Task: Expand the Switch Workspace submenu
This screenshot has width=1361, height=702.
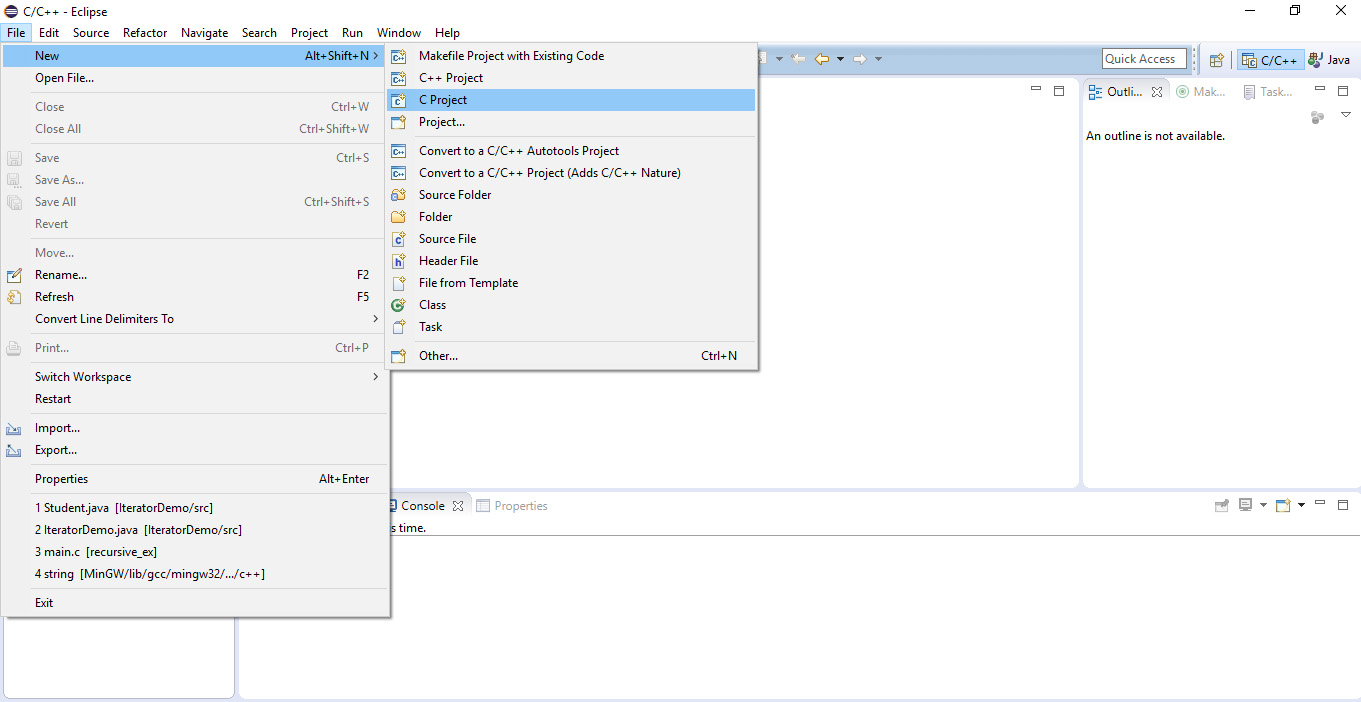Action: click(83, 376)
